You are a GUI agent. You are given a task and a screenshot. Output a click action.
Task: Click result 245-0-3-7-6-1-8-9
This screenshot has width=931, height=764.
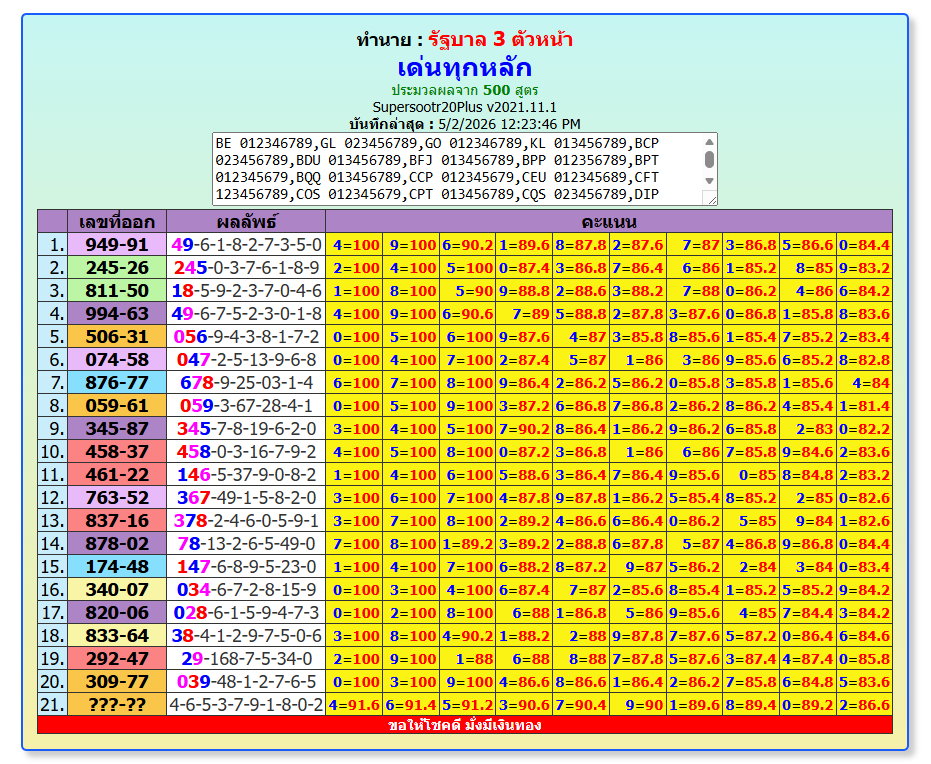coord(246,268)
